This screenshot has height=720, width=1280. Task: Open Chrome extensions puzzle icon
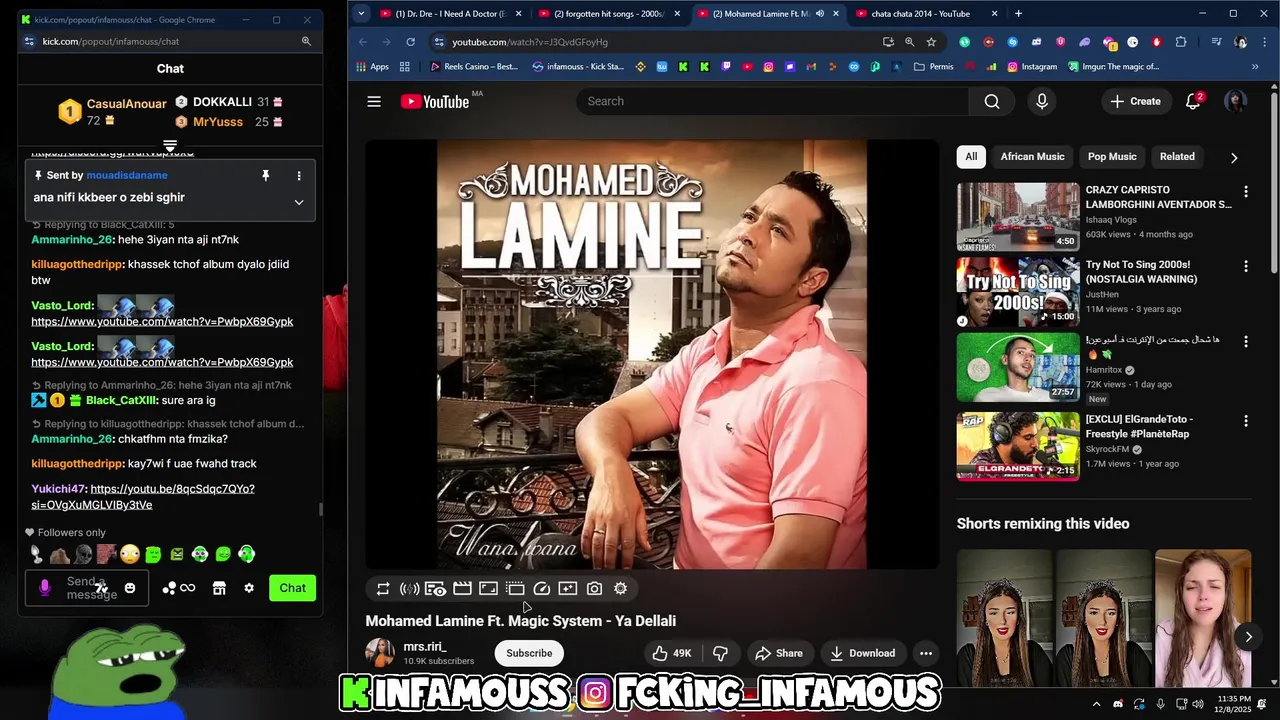[1181, 42]
